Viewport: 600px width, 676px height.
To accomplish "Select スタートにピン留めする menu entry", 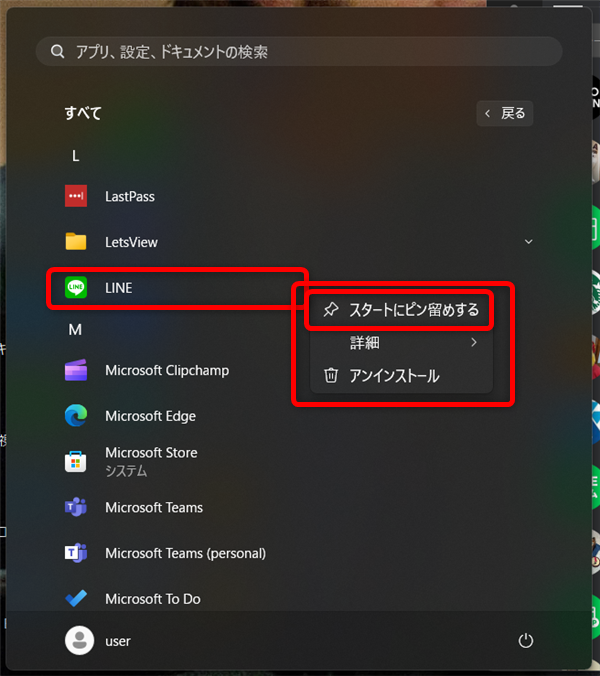I will pyautogui.click(x=401, y=310).
